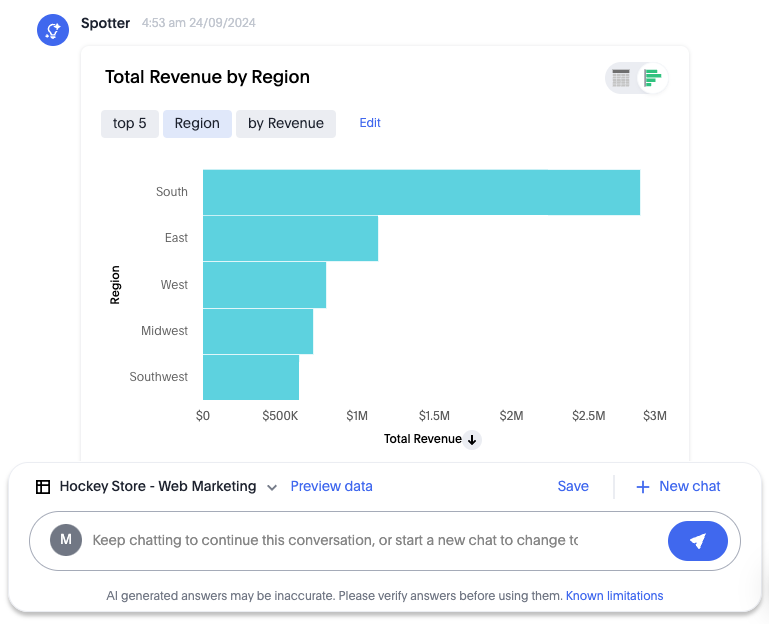Image resolution: width=769 pixels, height=624 pixels.
Task: Switch to bar chart view
Action: click(x=653, y=78)
